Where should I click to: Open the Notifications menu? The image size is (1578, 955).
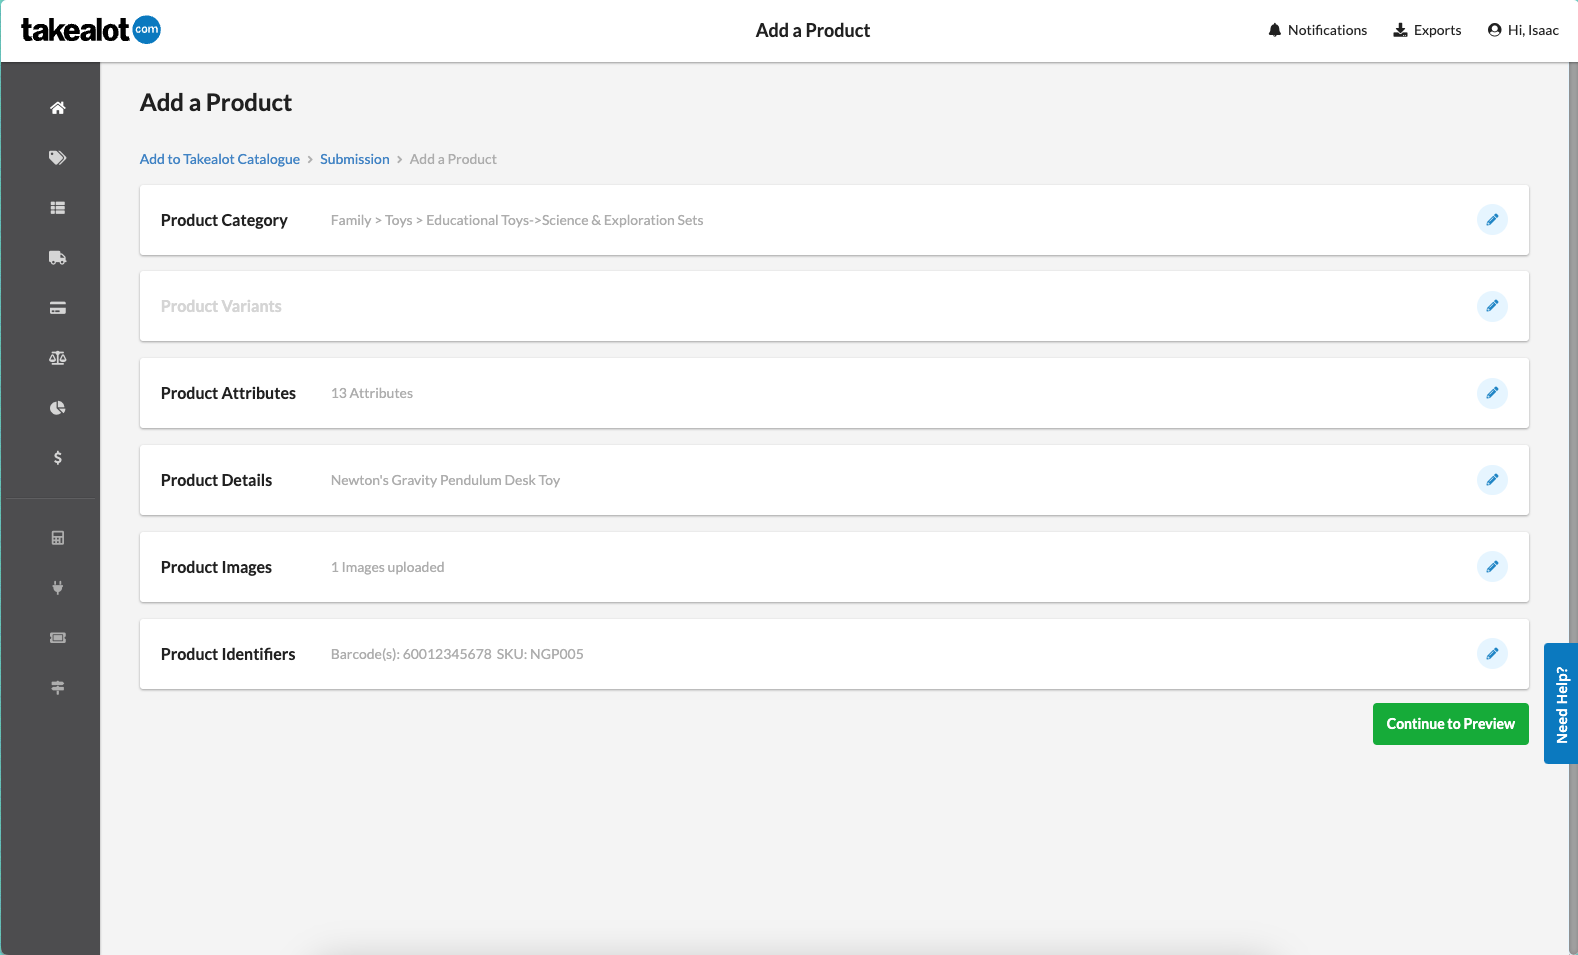pos(1317,30)
